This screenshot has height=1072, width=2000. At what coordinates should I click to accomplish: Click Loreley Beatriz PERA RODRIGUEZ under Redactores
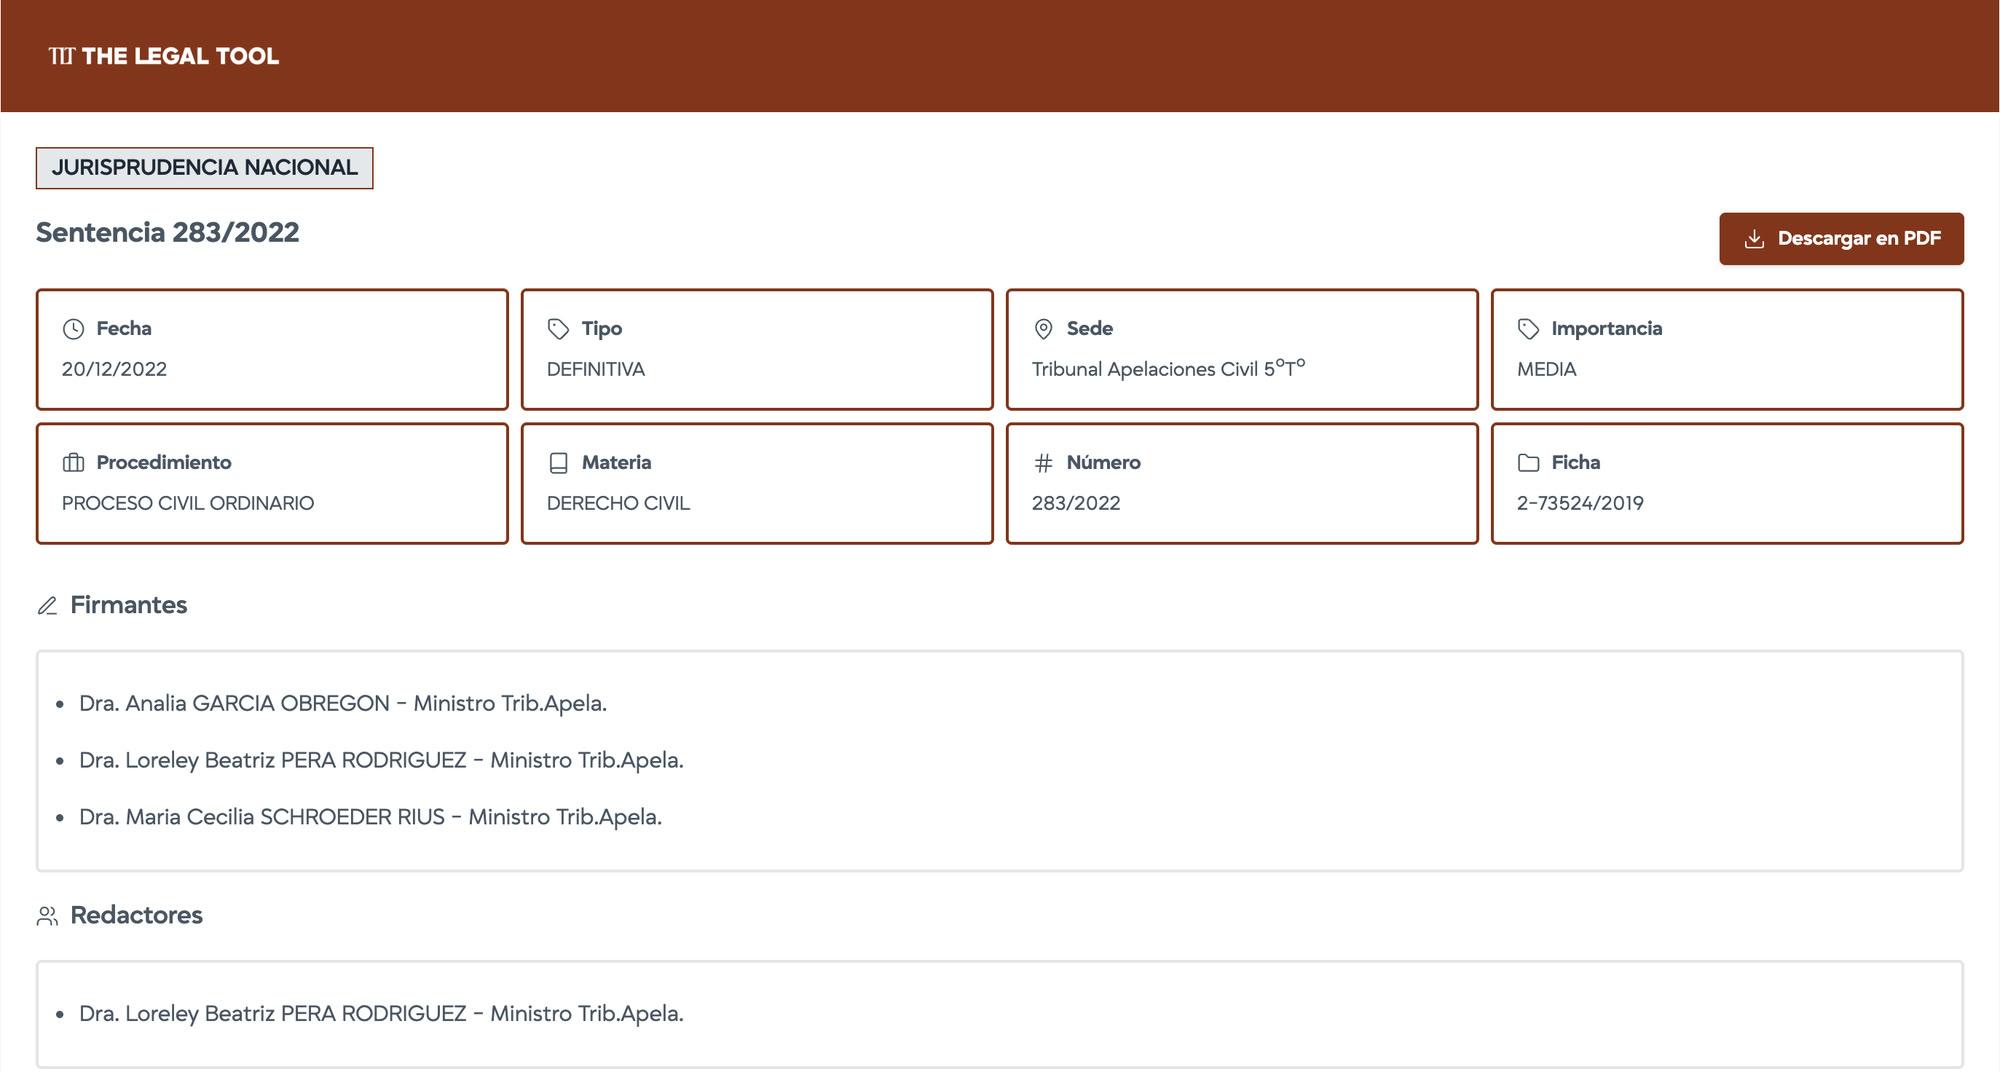[381, 1014]
